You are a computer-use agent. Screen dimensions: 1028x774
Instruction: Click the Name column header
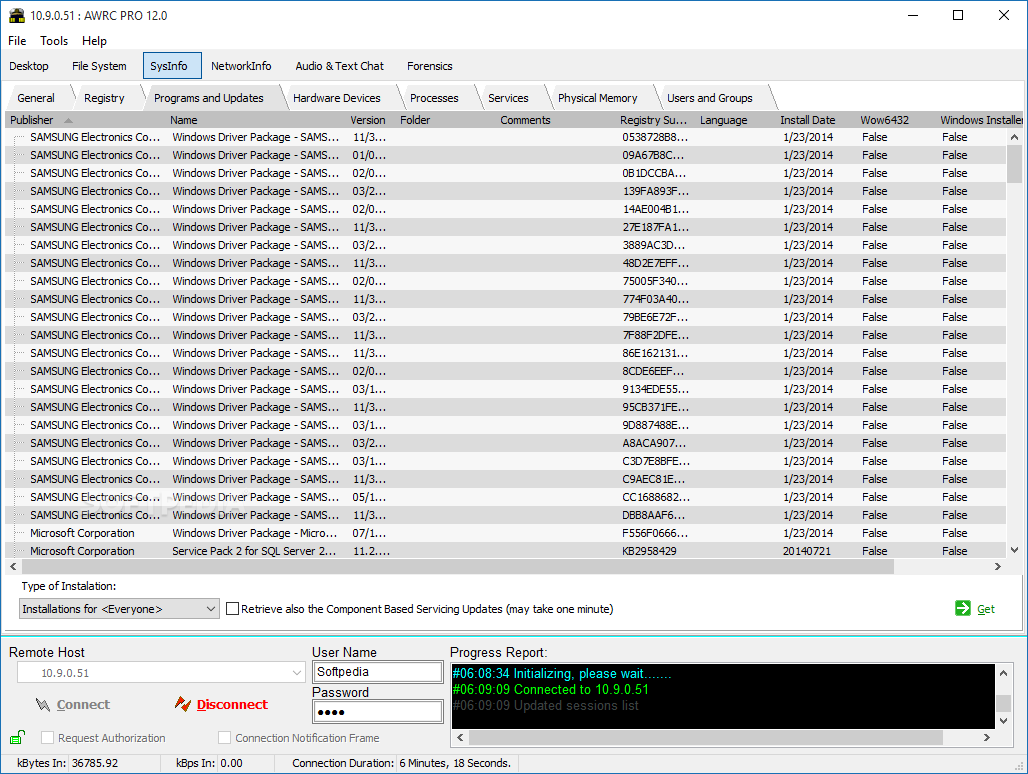(184, 120)
